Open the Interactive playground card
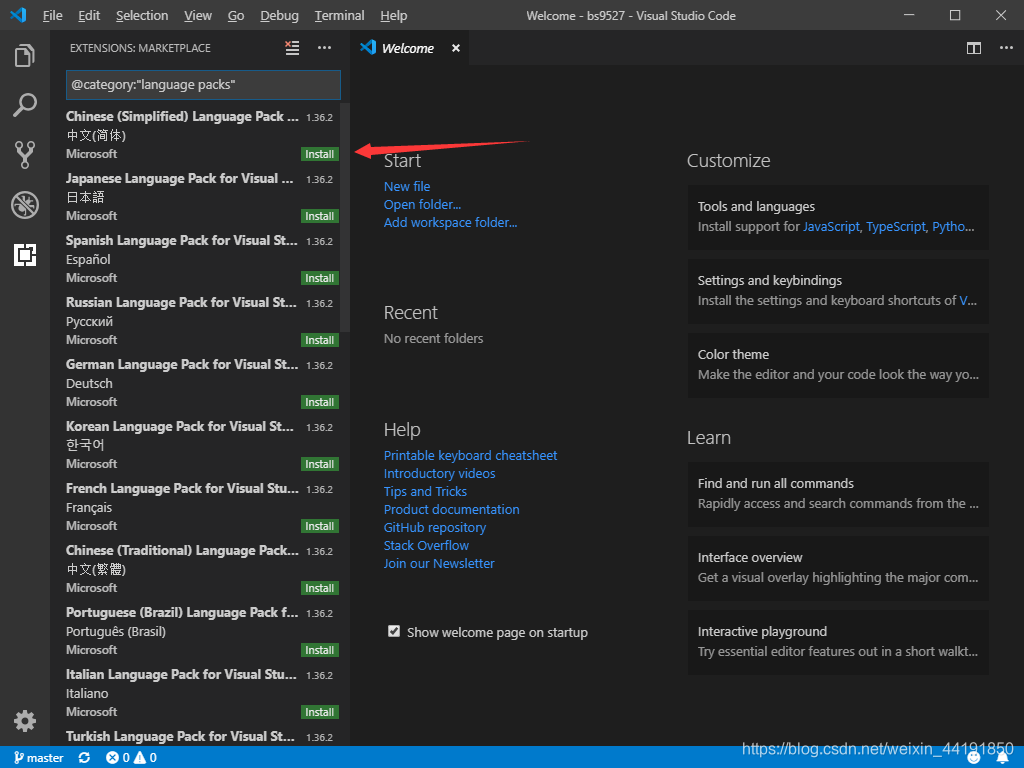The image size is (1024, 768). coord(838,642)
